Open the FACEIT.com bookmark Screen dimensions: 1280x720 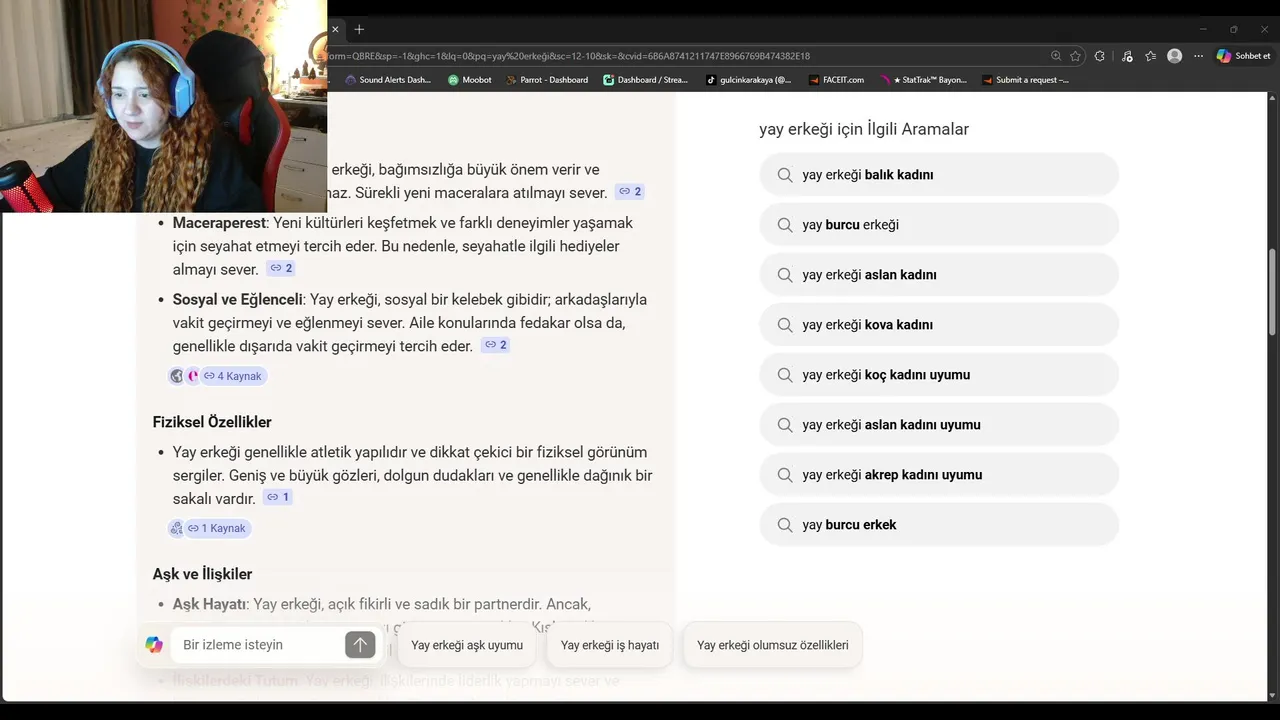837,80
